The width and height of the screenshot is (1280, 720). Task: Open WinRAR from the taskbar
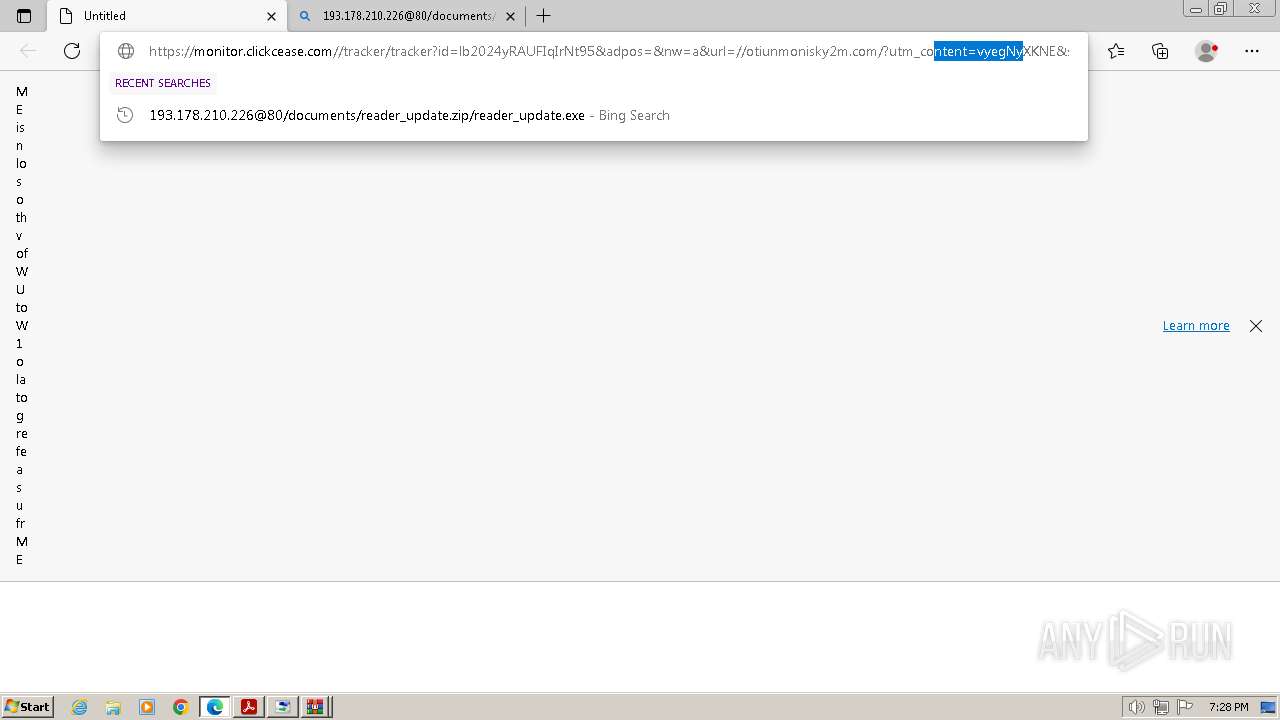point(317,707)
